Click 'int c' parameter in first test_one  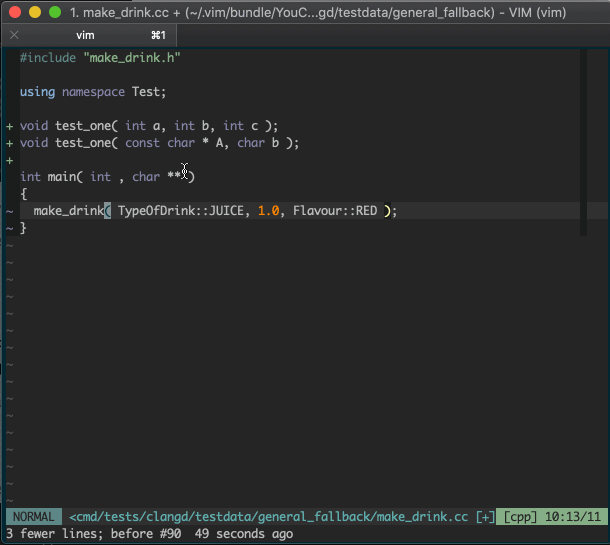click(240, 126)
